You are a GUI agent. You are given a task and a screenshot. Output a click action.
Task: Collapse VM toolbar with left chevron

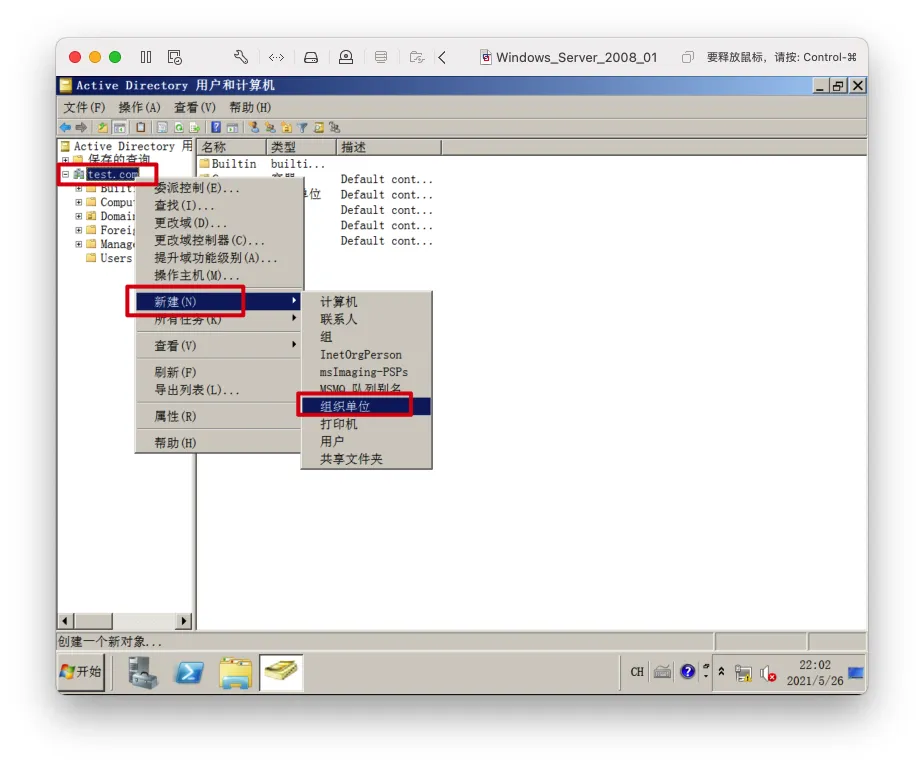[x=442, y=57]
